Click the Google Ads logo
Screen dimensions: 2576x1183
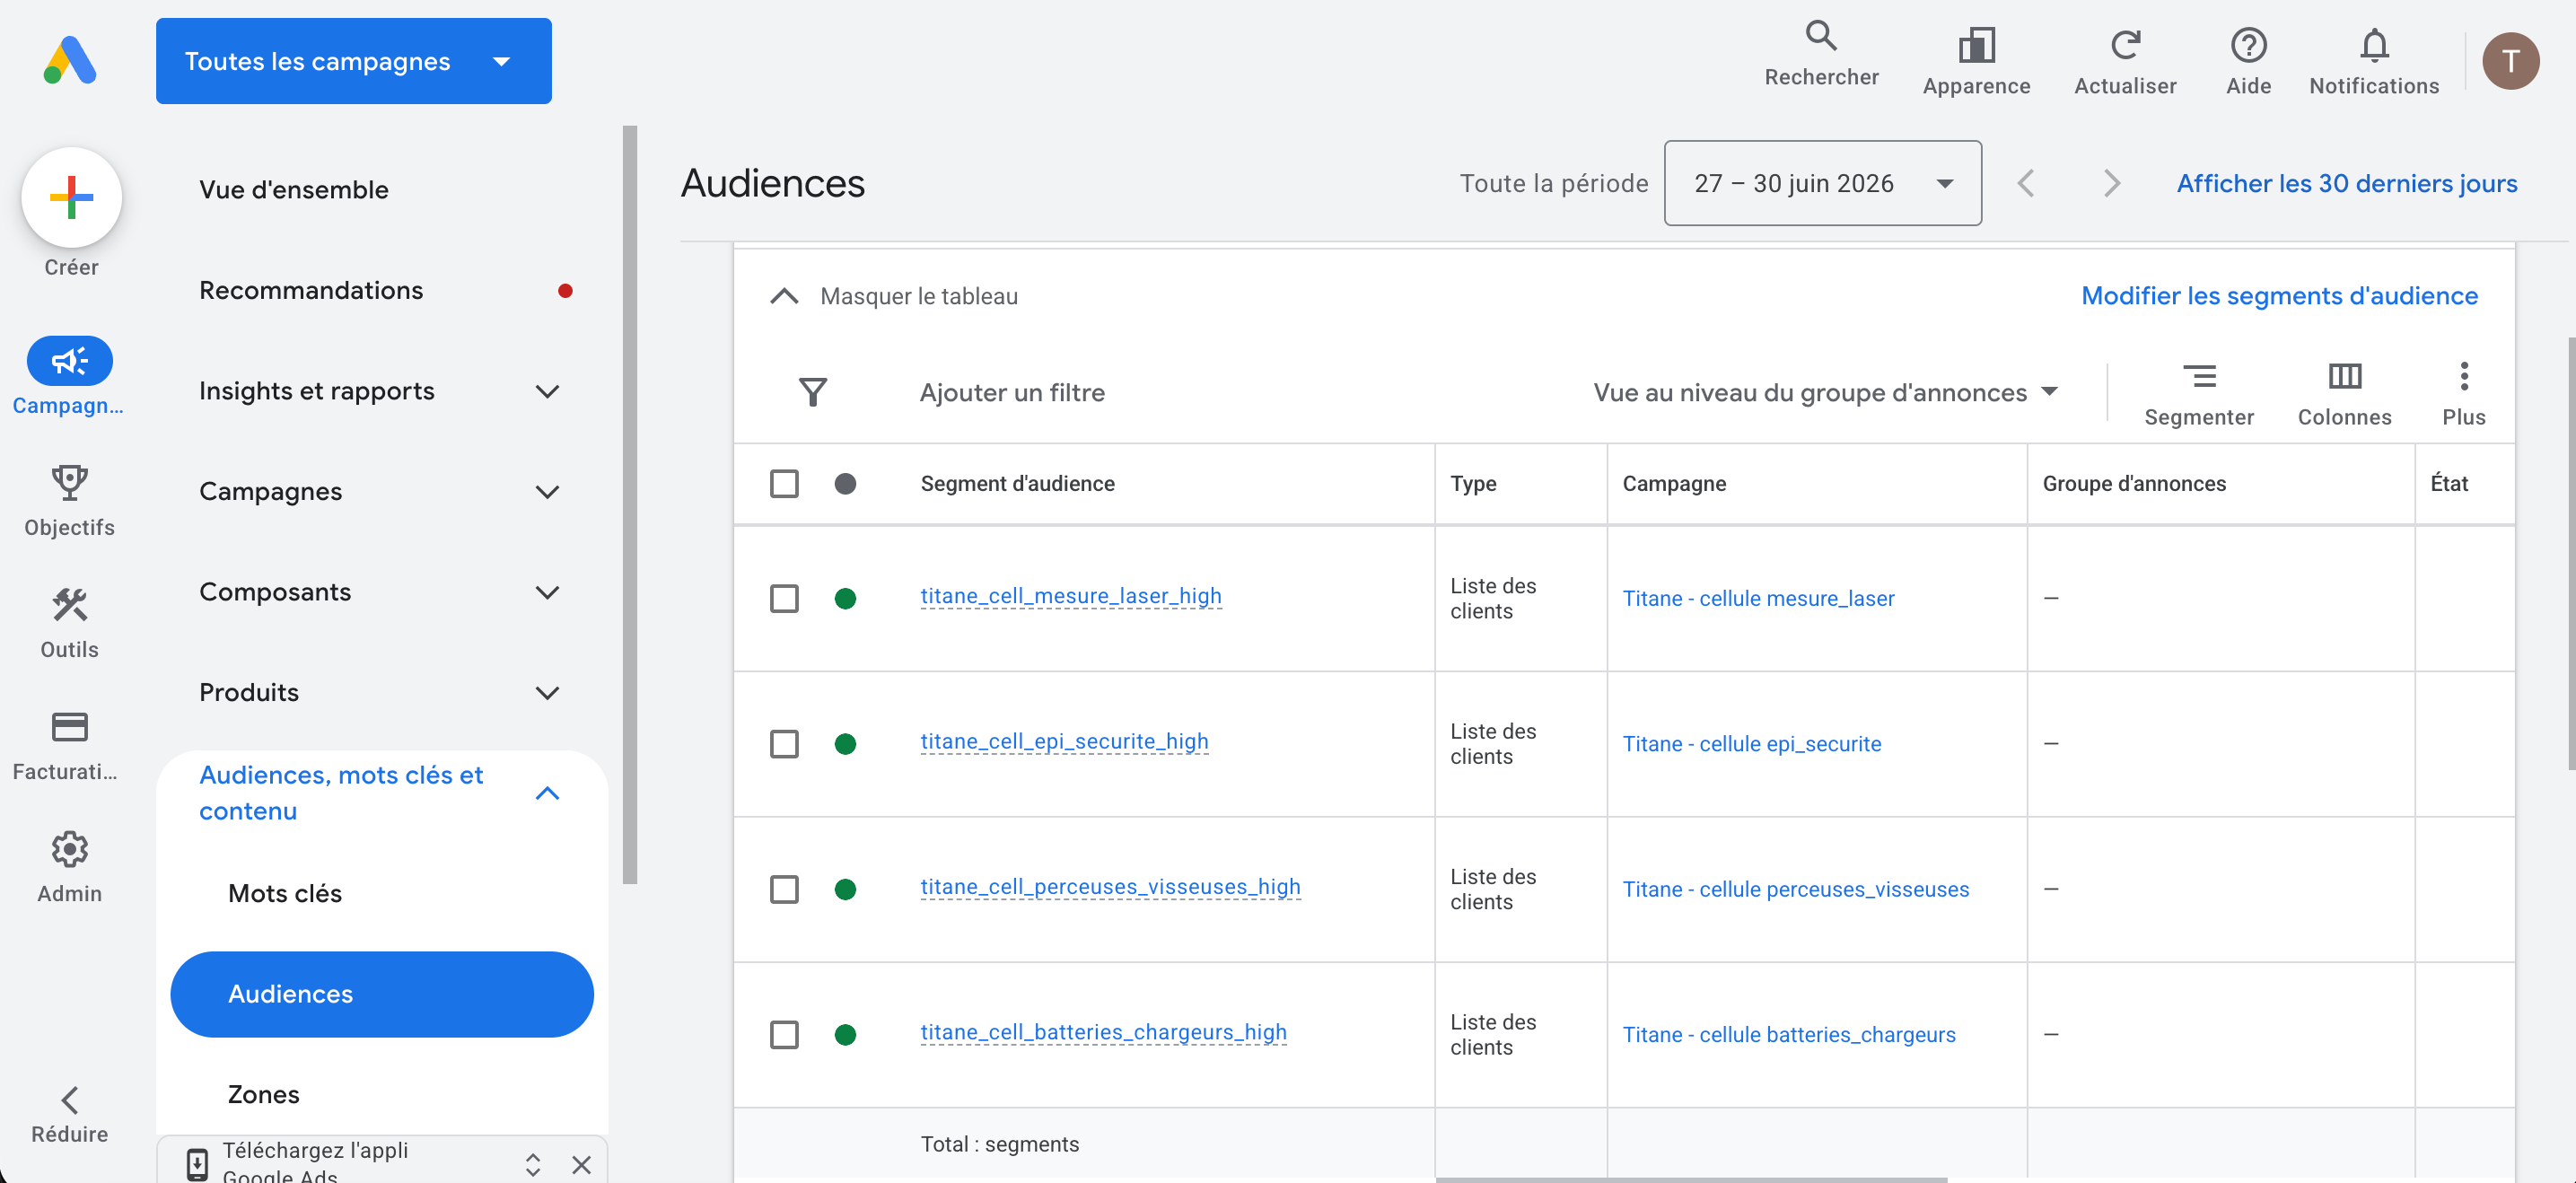tap(70, 61)
